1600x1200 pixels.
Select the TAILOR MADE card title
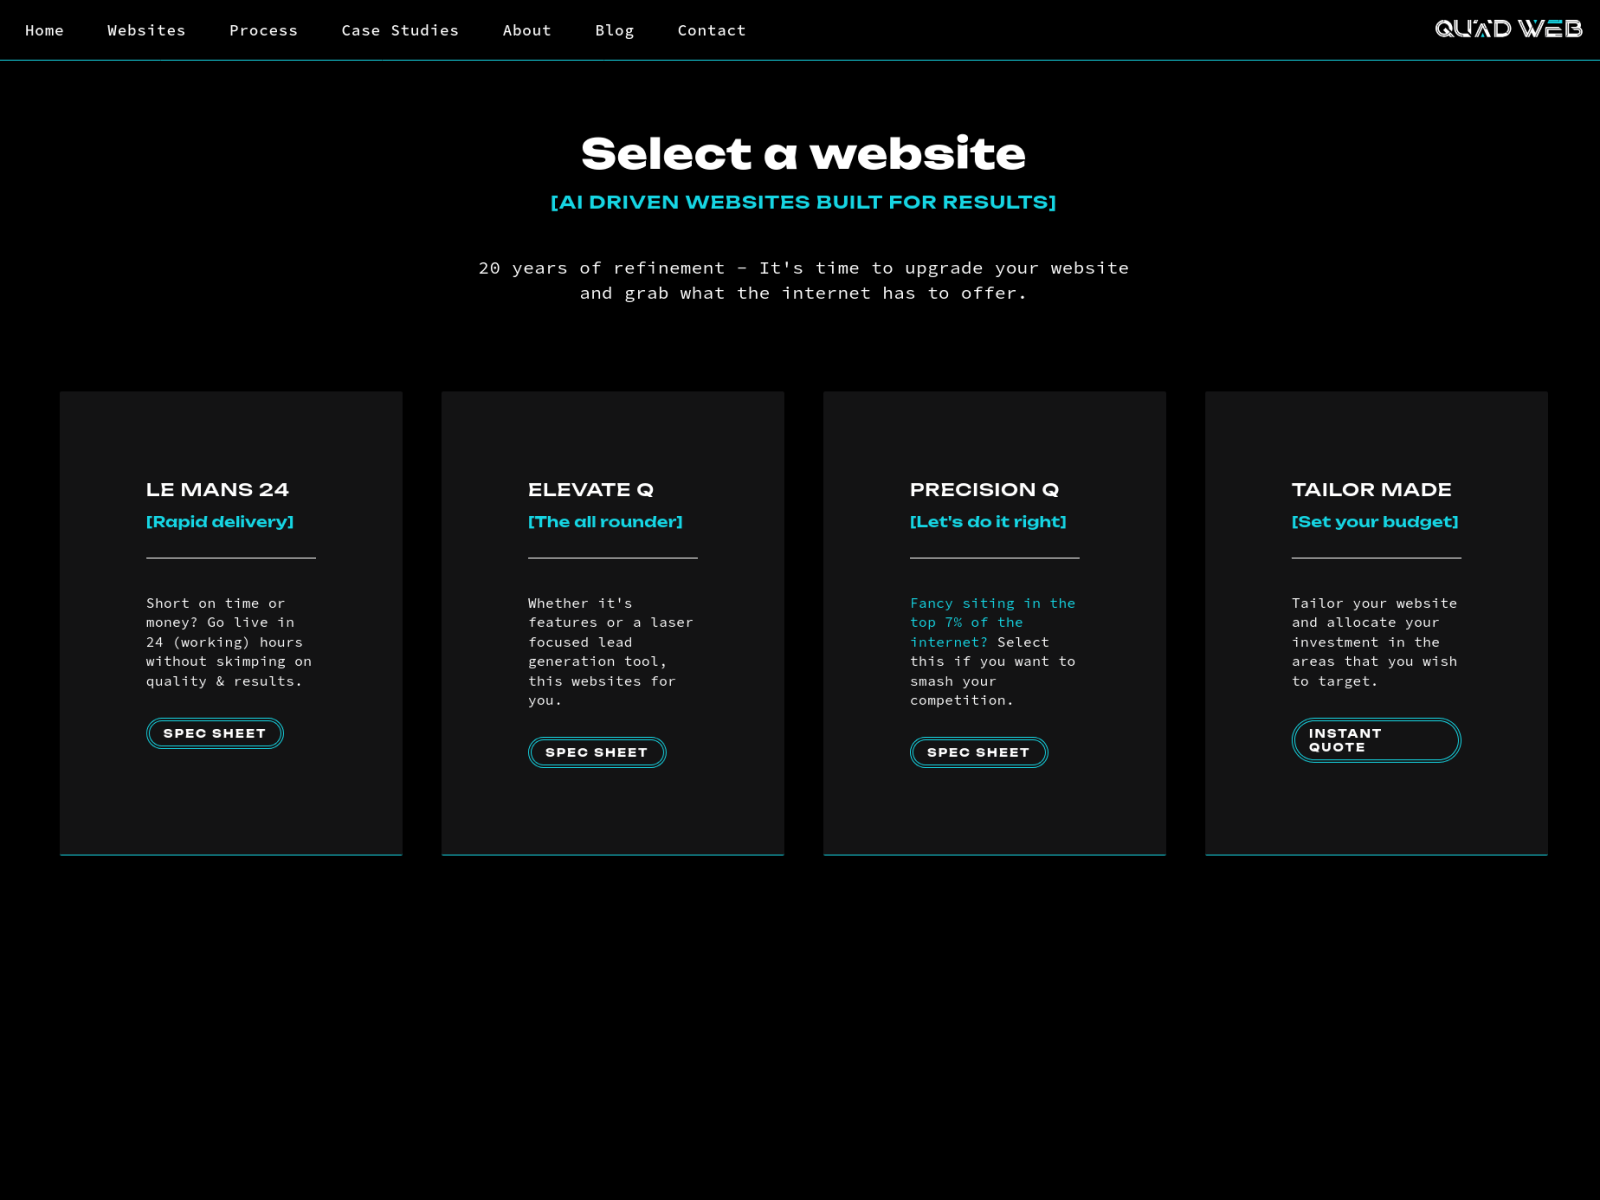[x=1371, y=489]
